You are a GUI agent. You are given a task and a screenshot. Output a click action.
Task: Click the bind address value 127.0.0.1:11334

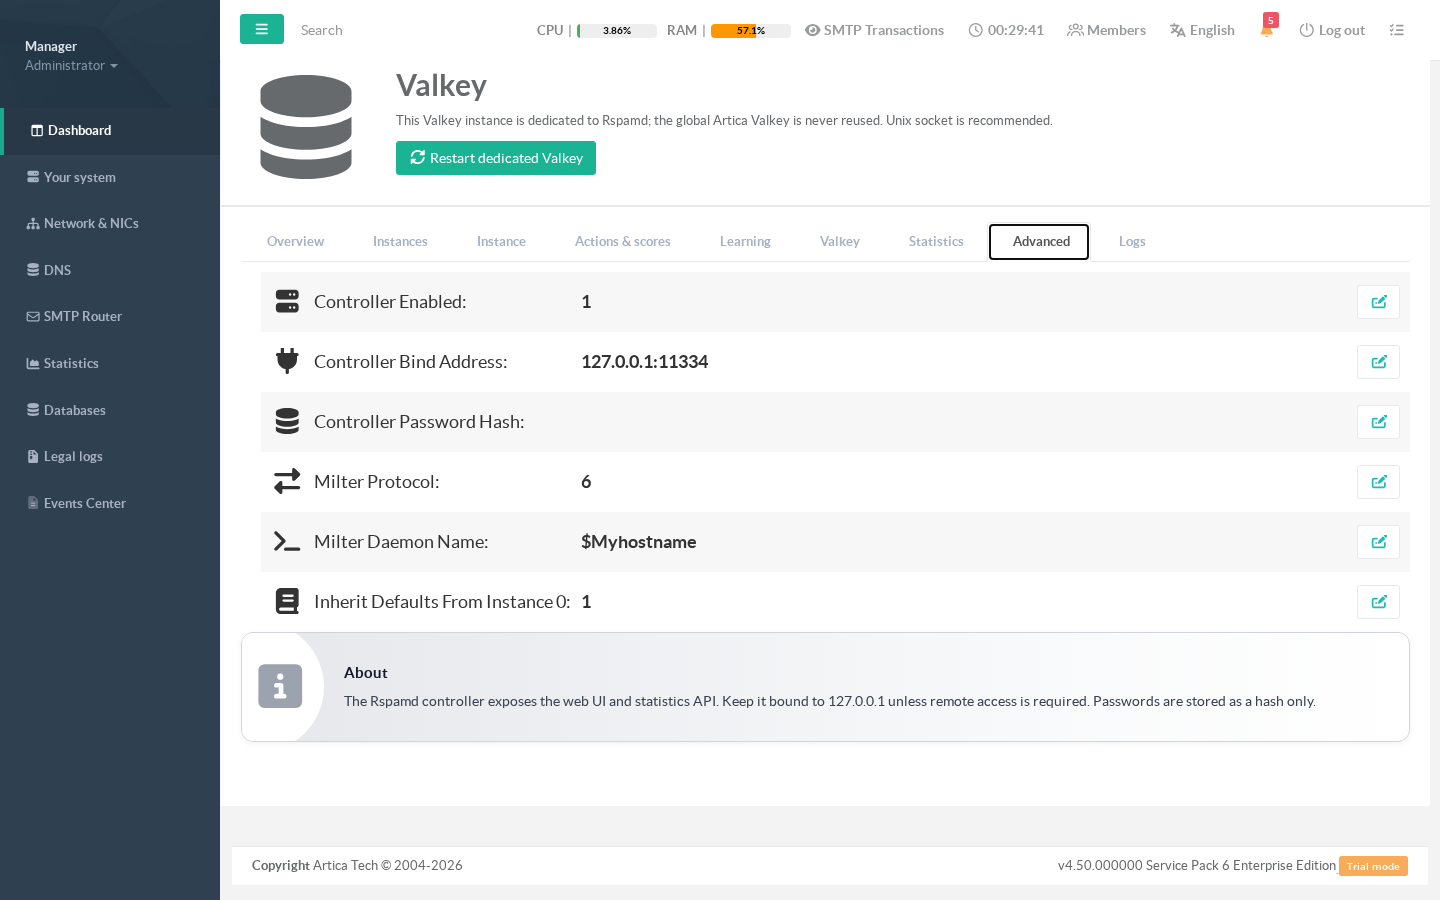click(644, 362)
